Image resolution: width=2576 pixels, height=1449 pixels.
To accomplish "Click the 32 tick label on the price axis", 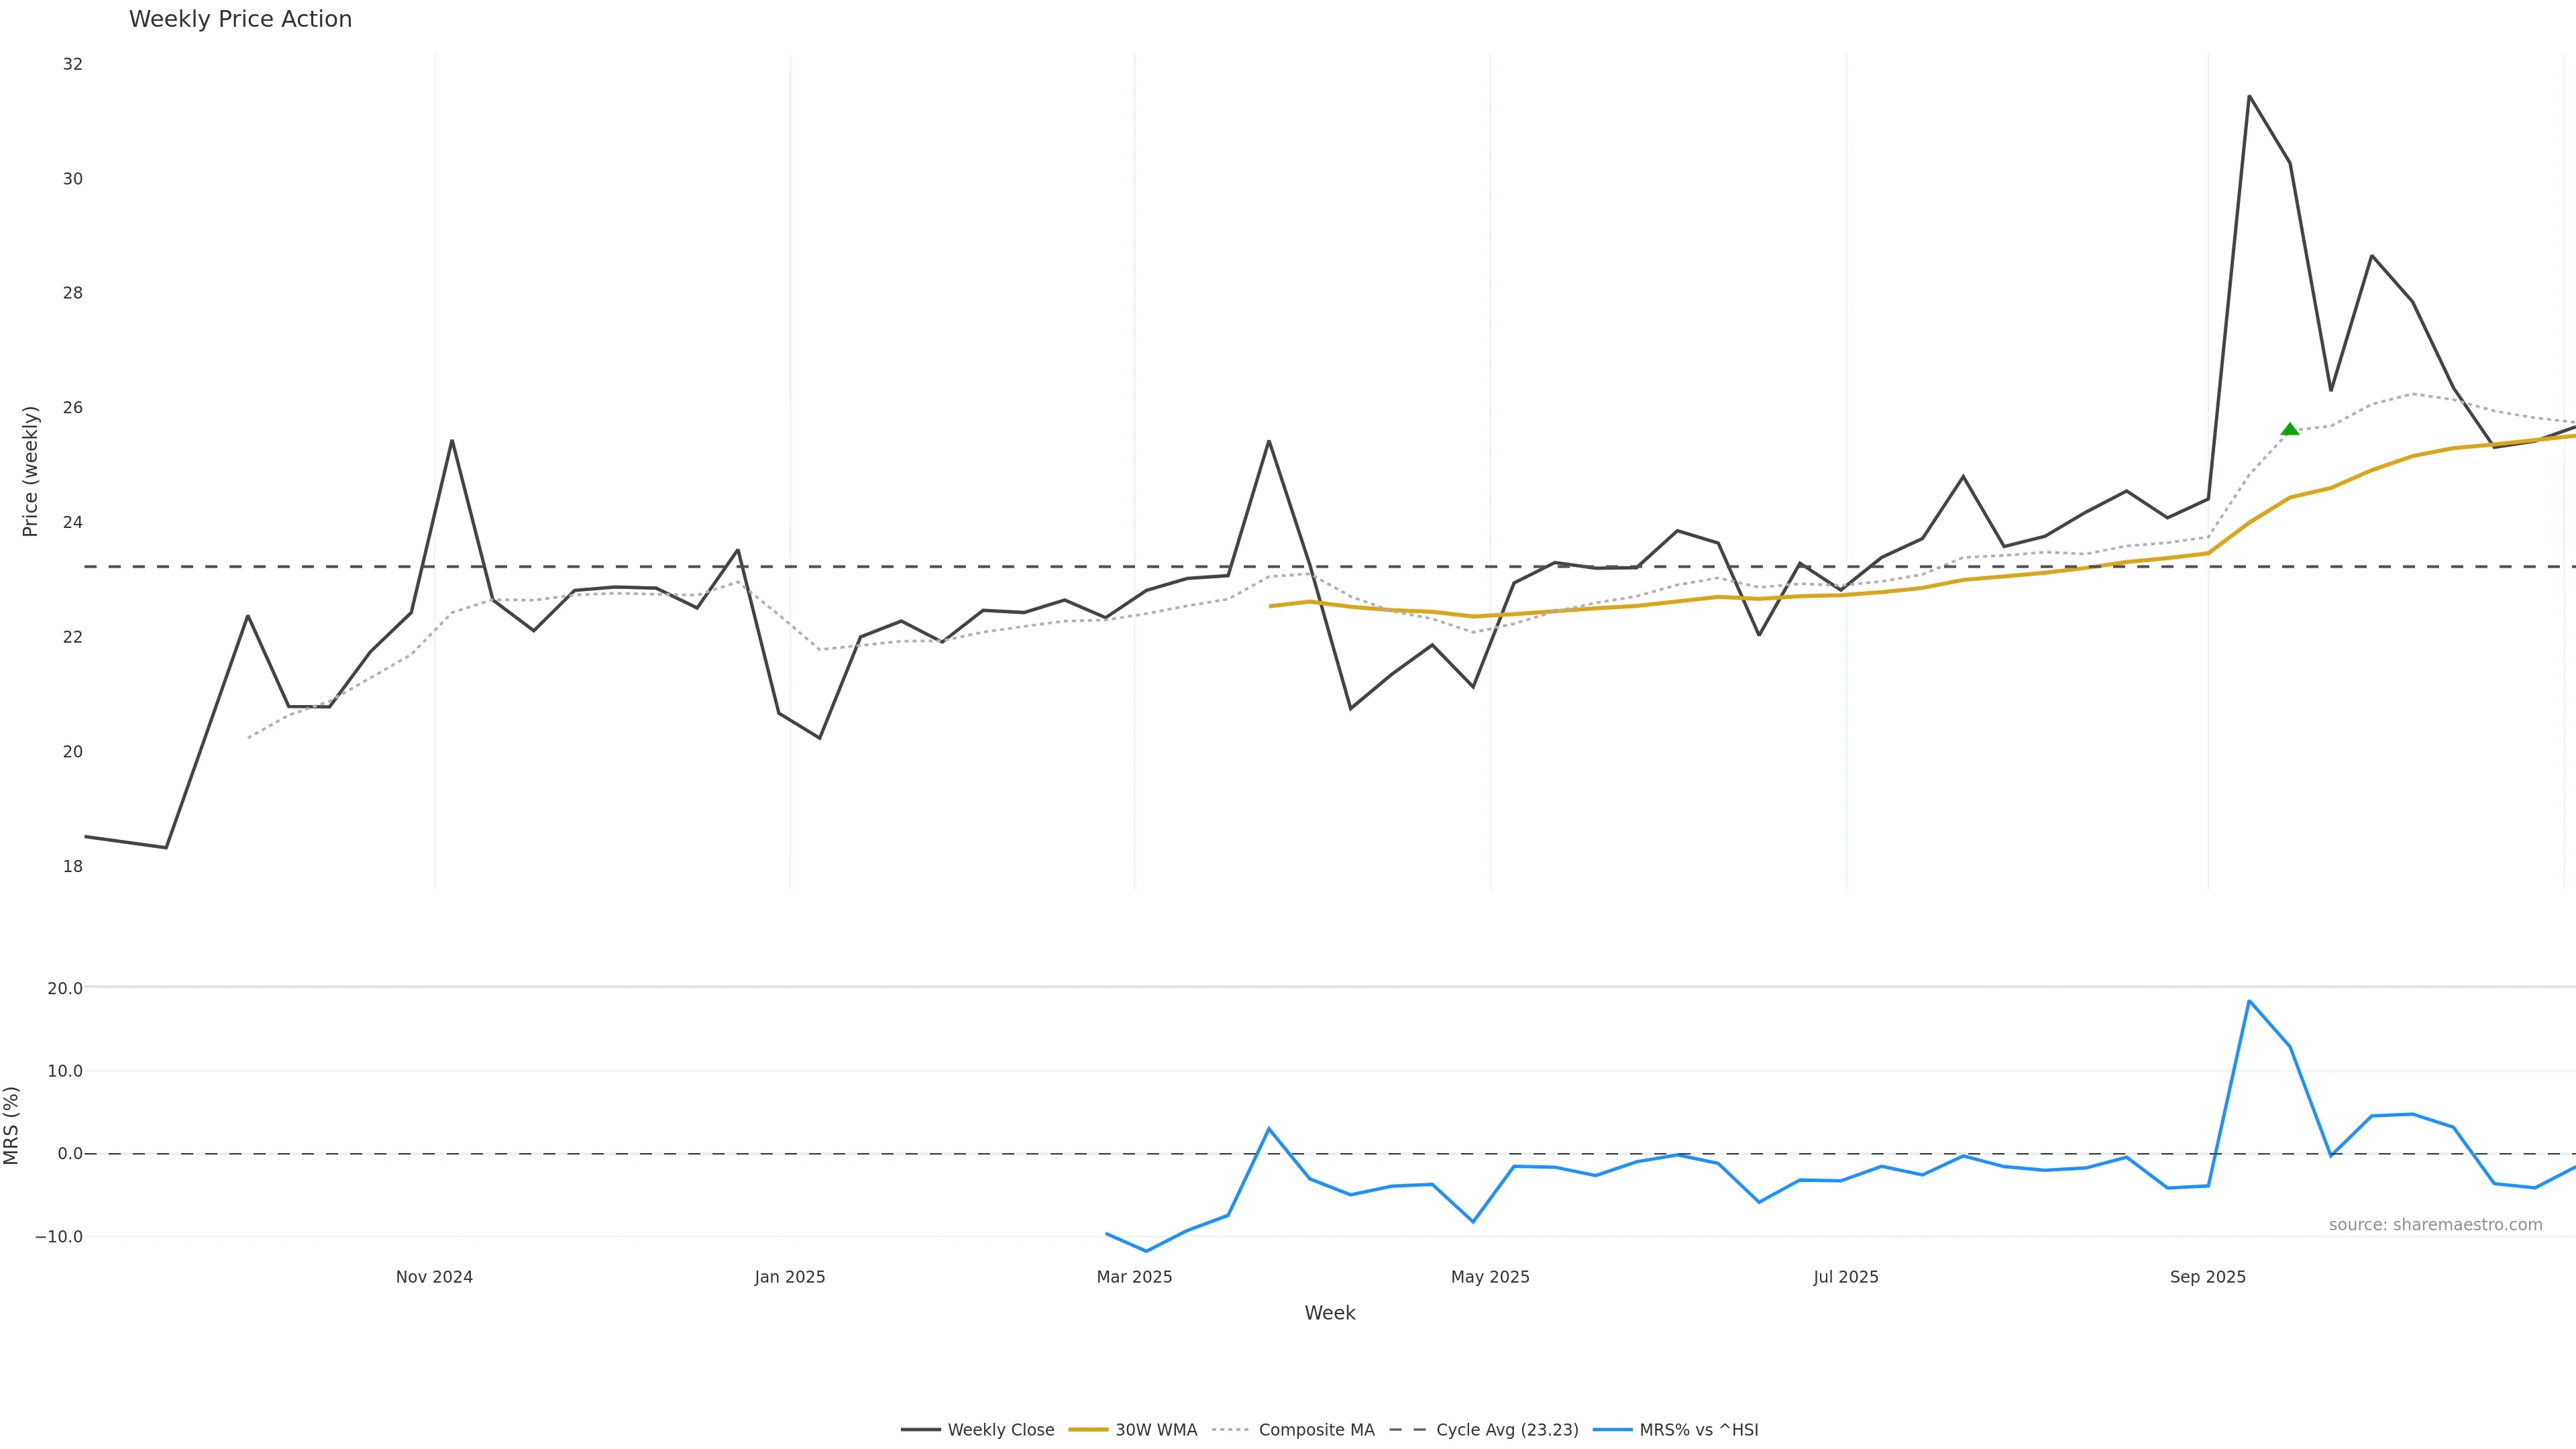I will pyautogui.click(x=73, y=64).
